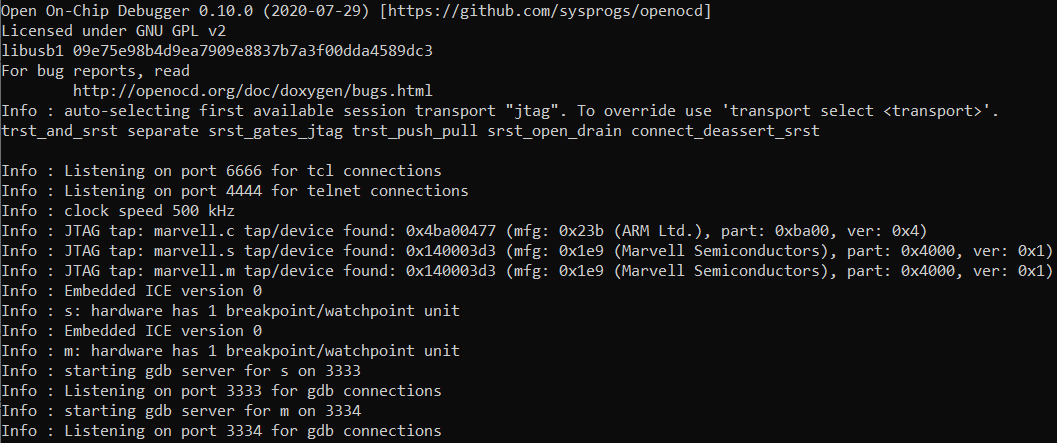This screenshot has height=443, width=1057.
Task: Click 'Listening on port 3333 for gdb connections'
Action: point(222,390)
